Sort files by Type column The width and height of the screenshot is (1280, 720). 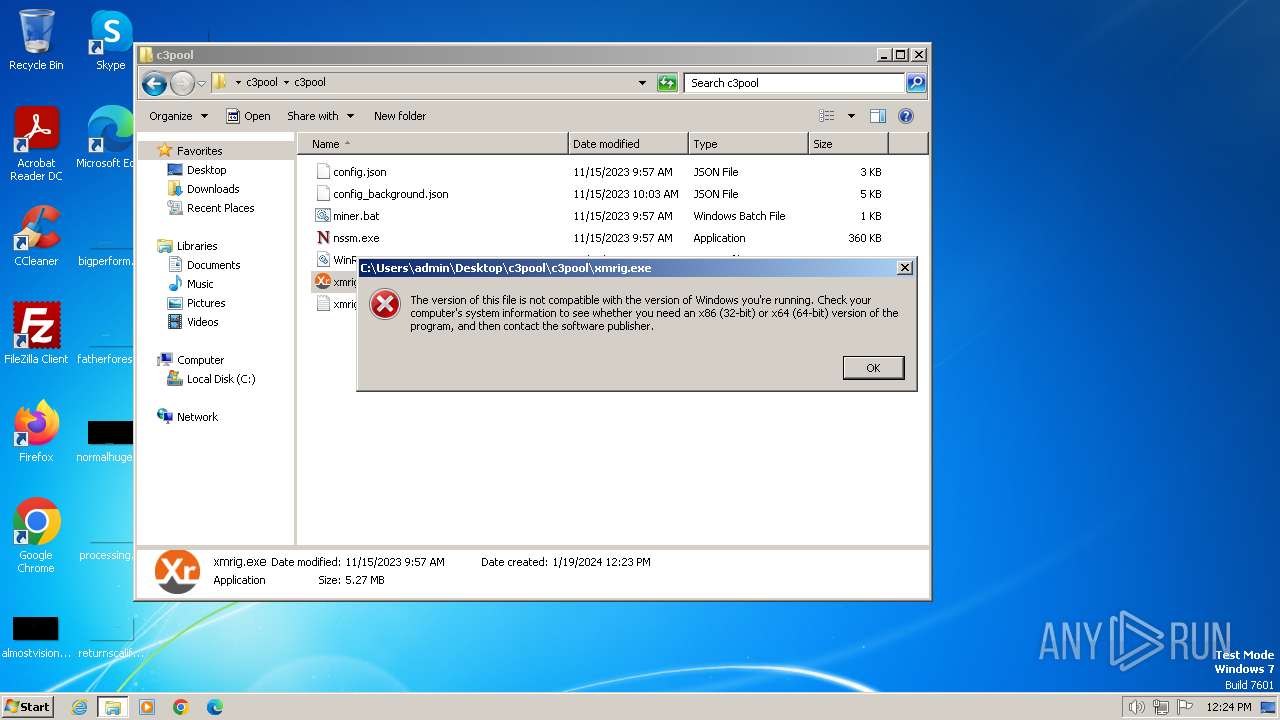tap(748, 144)
